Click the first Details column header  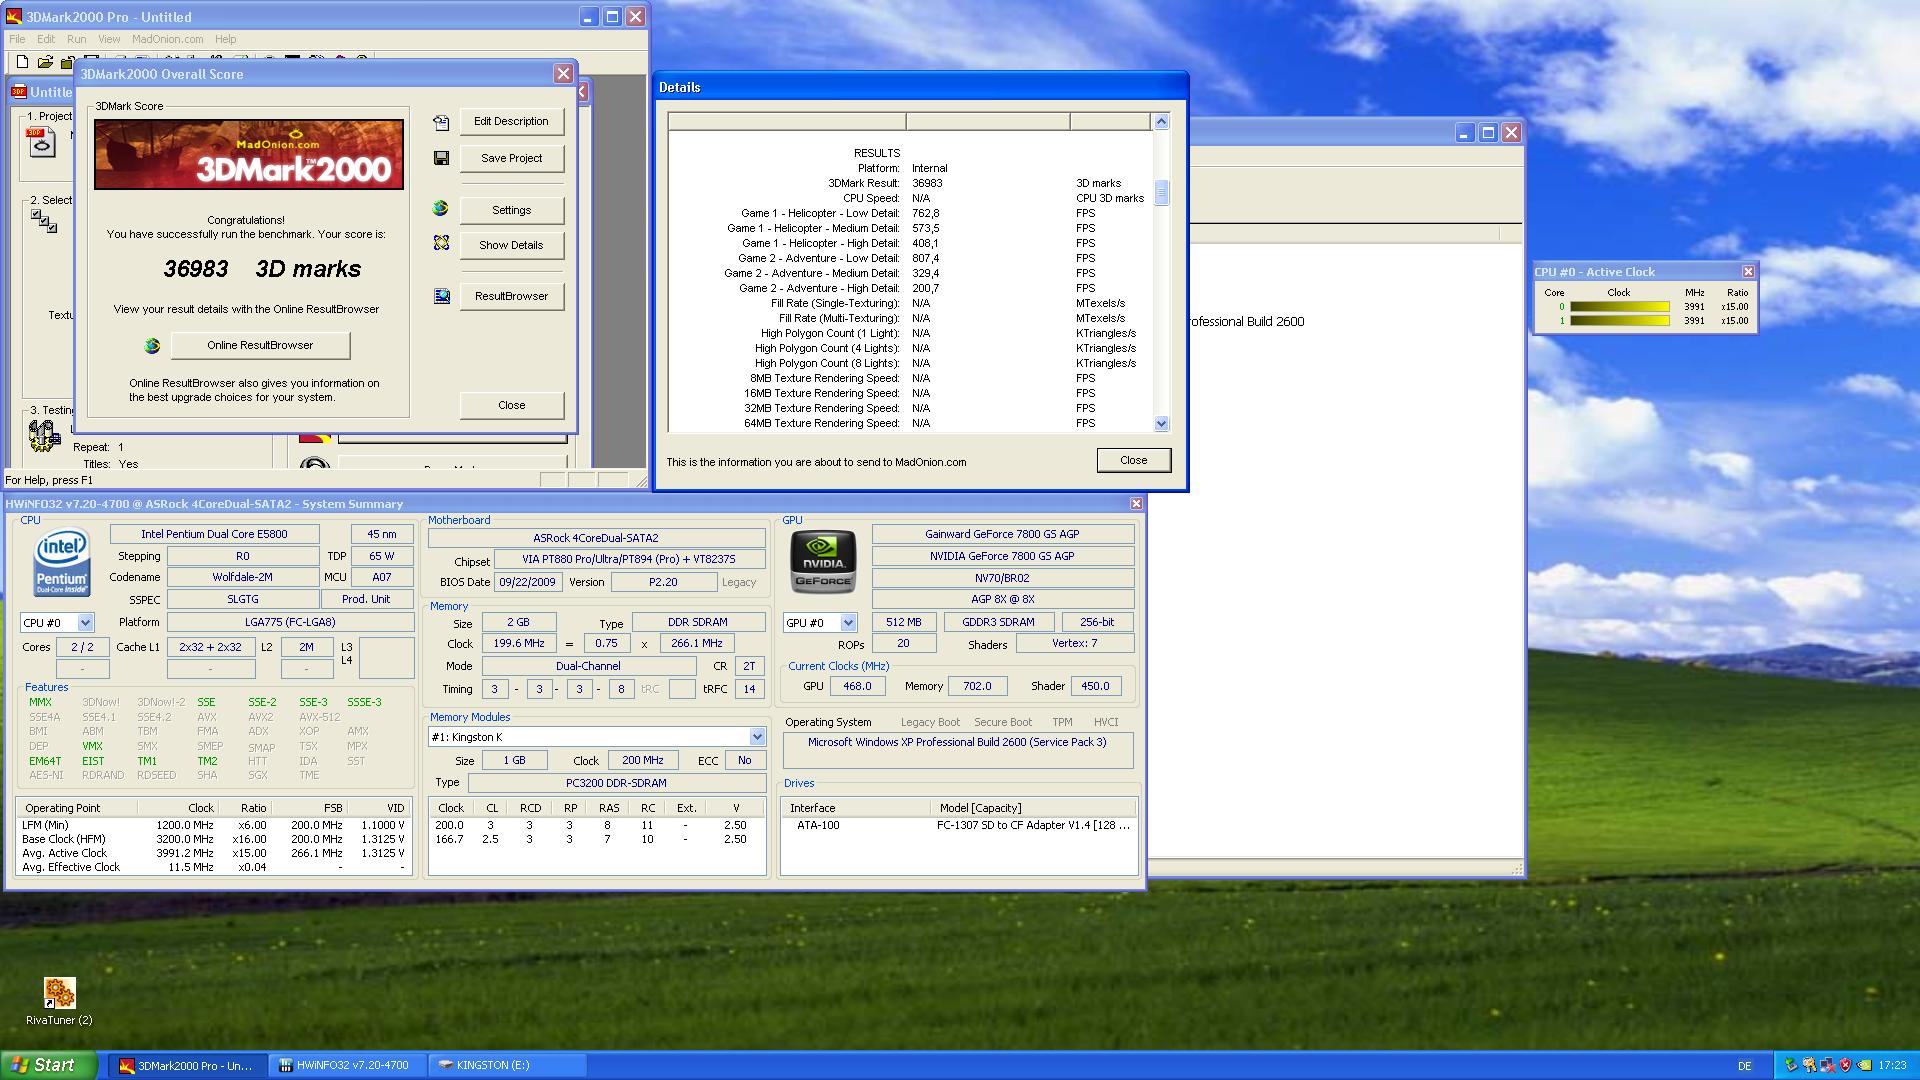[787, 122]
